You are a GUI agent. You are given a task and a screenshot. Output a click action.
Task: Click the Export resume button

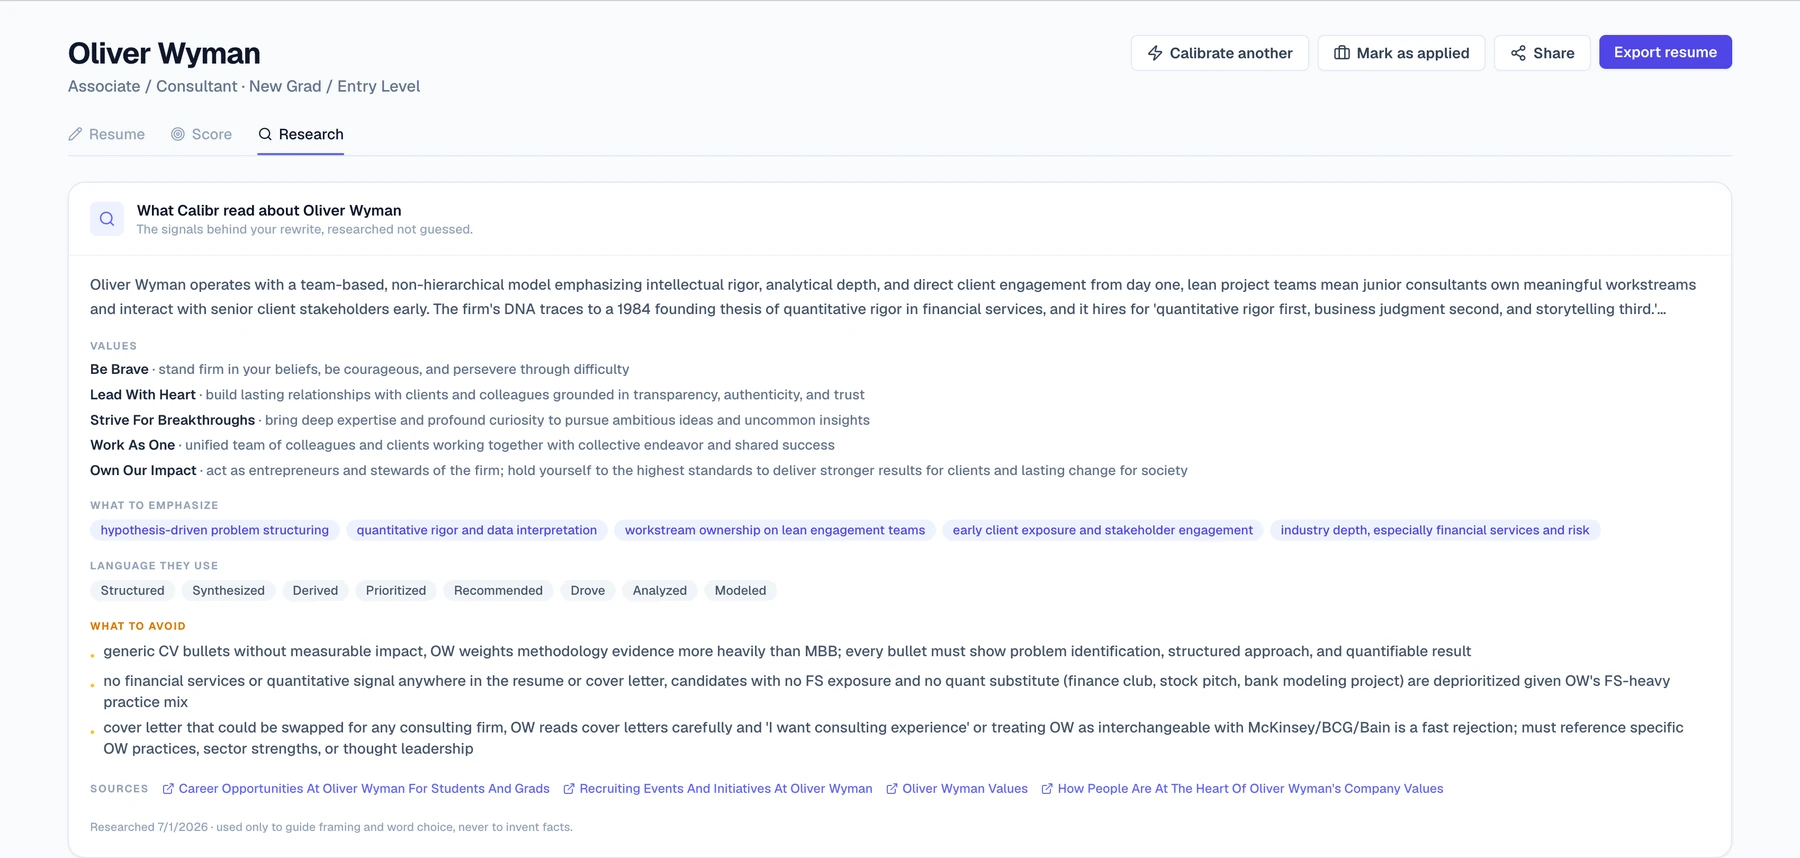tap(1665, 52)
